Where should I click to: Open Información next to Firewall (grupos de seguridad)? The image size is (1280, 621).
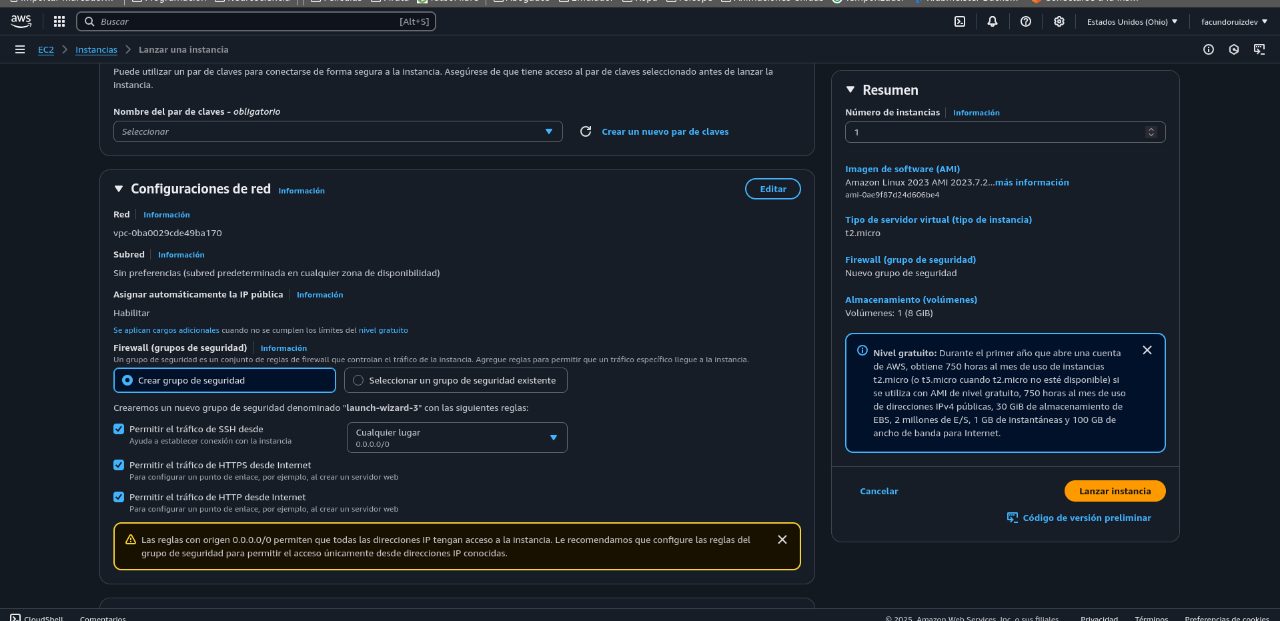(283, 348)
